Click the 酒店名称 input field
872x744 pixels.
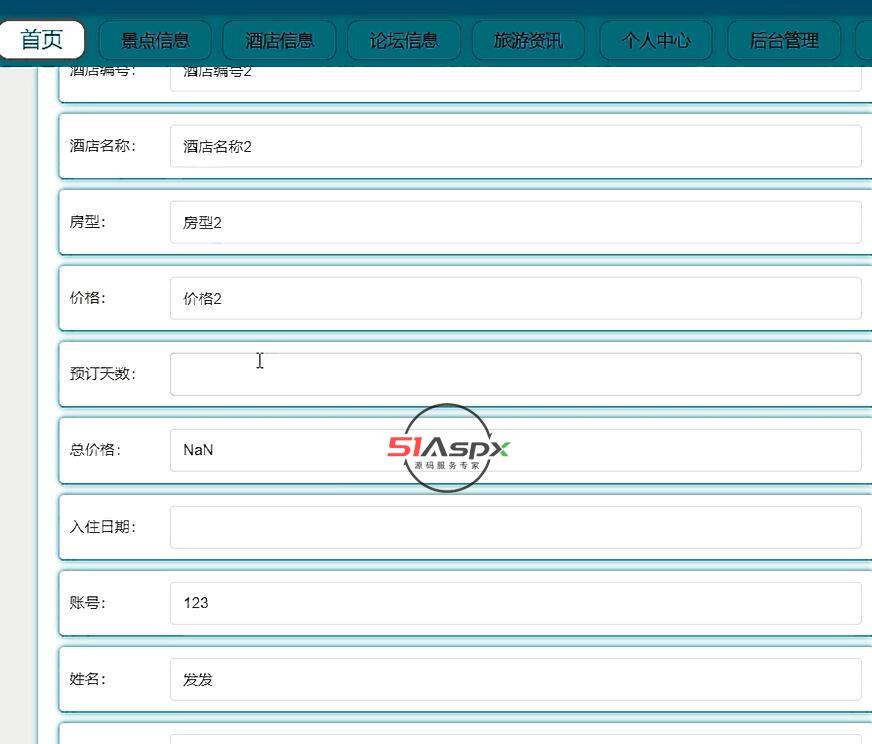point(516,146)
